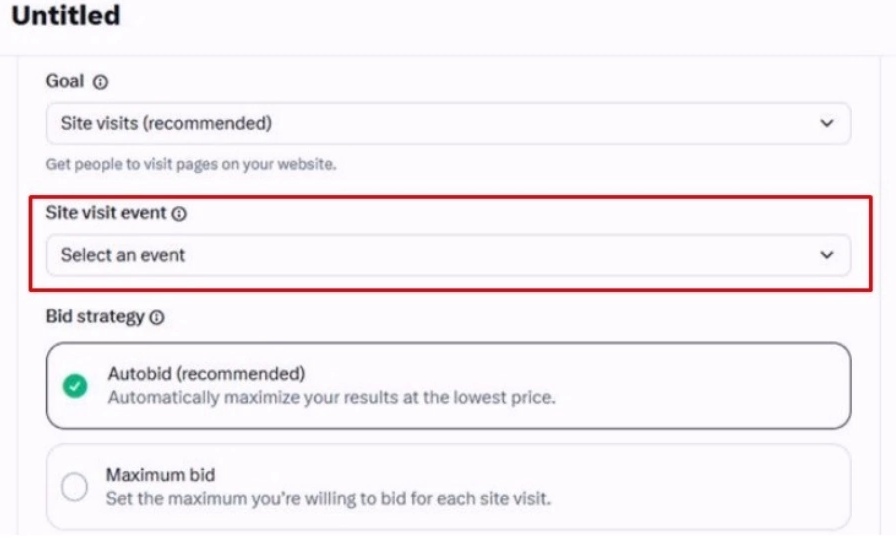The image size is (896, 558).
Task: Click the chevron on Select an event
Action: coord(826,254)
